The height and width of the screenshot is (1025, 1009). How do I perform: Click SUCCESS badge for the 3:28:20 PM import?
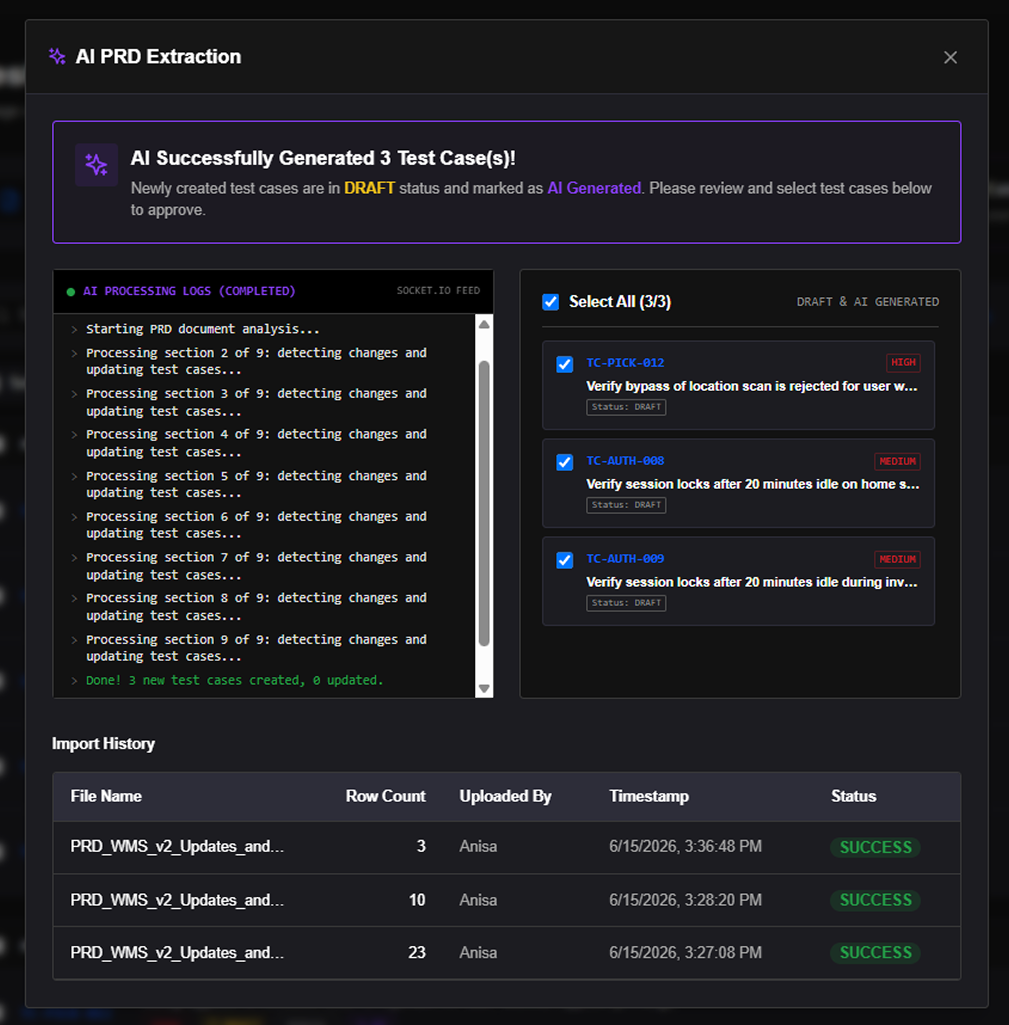(876, 900)
